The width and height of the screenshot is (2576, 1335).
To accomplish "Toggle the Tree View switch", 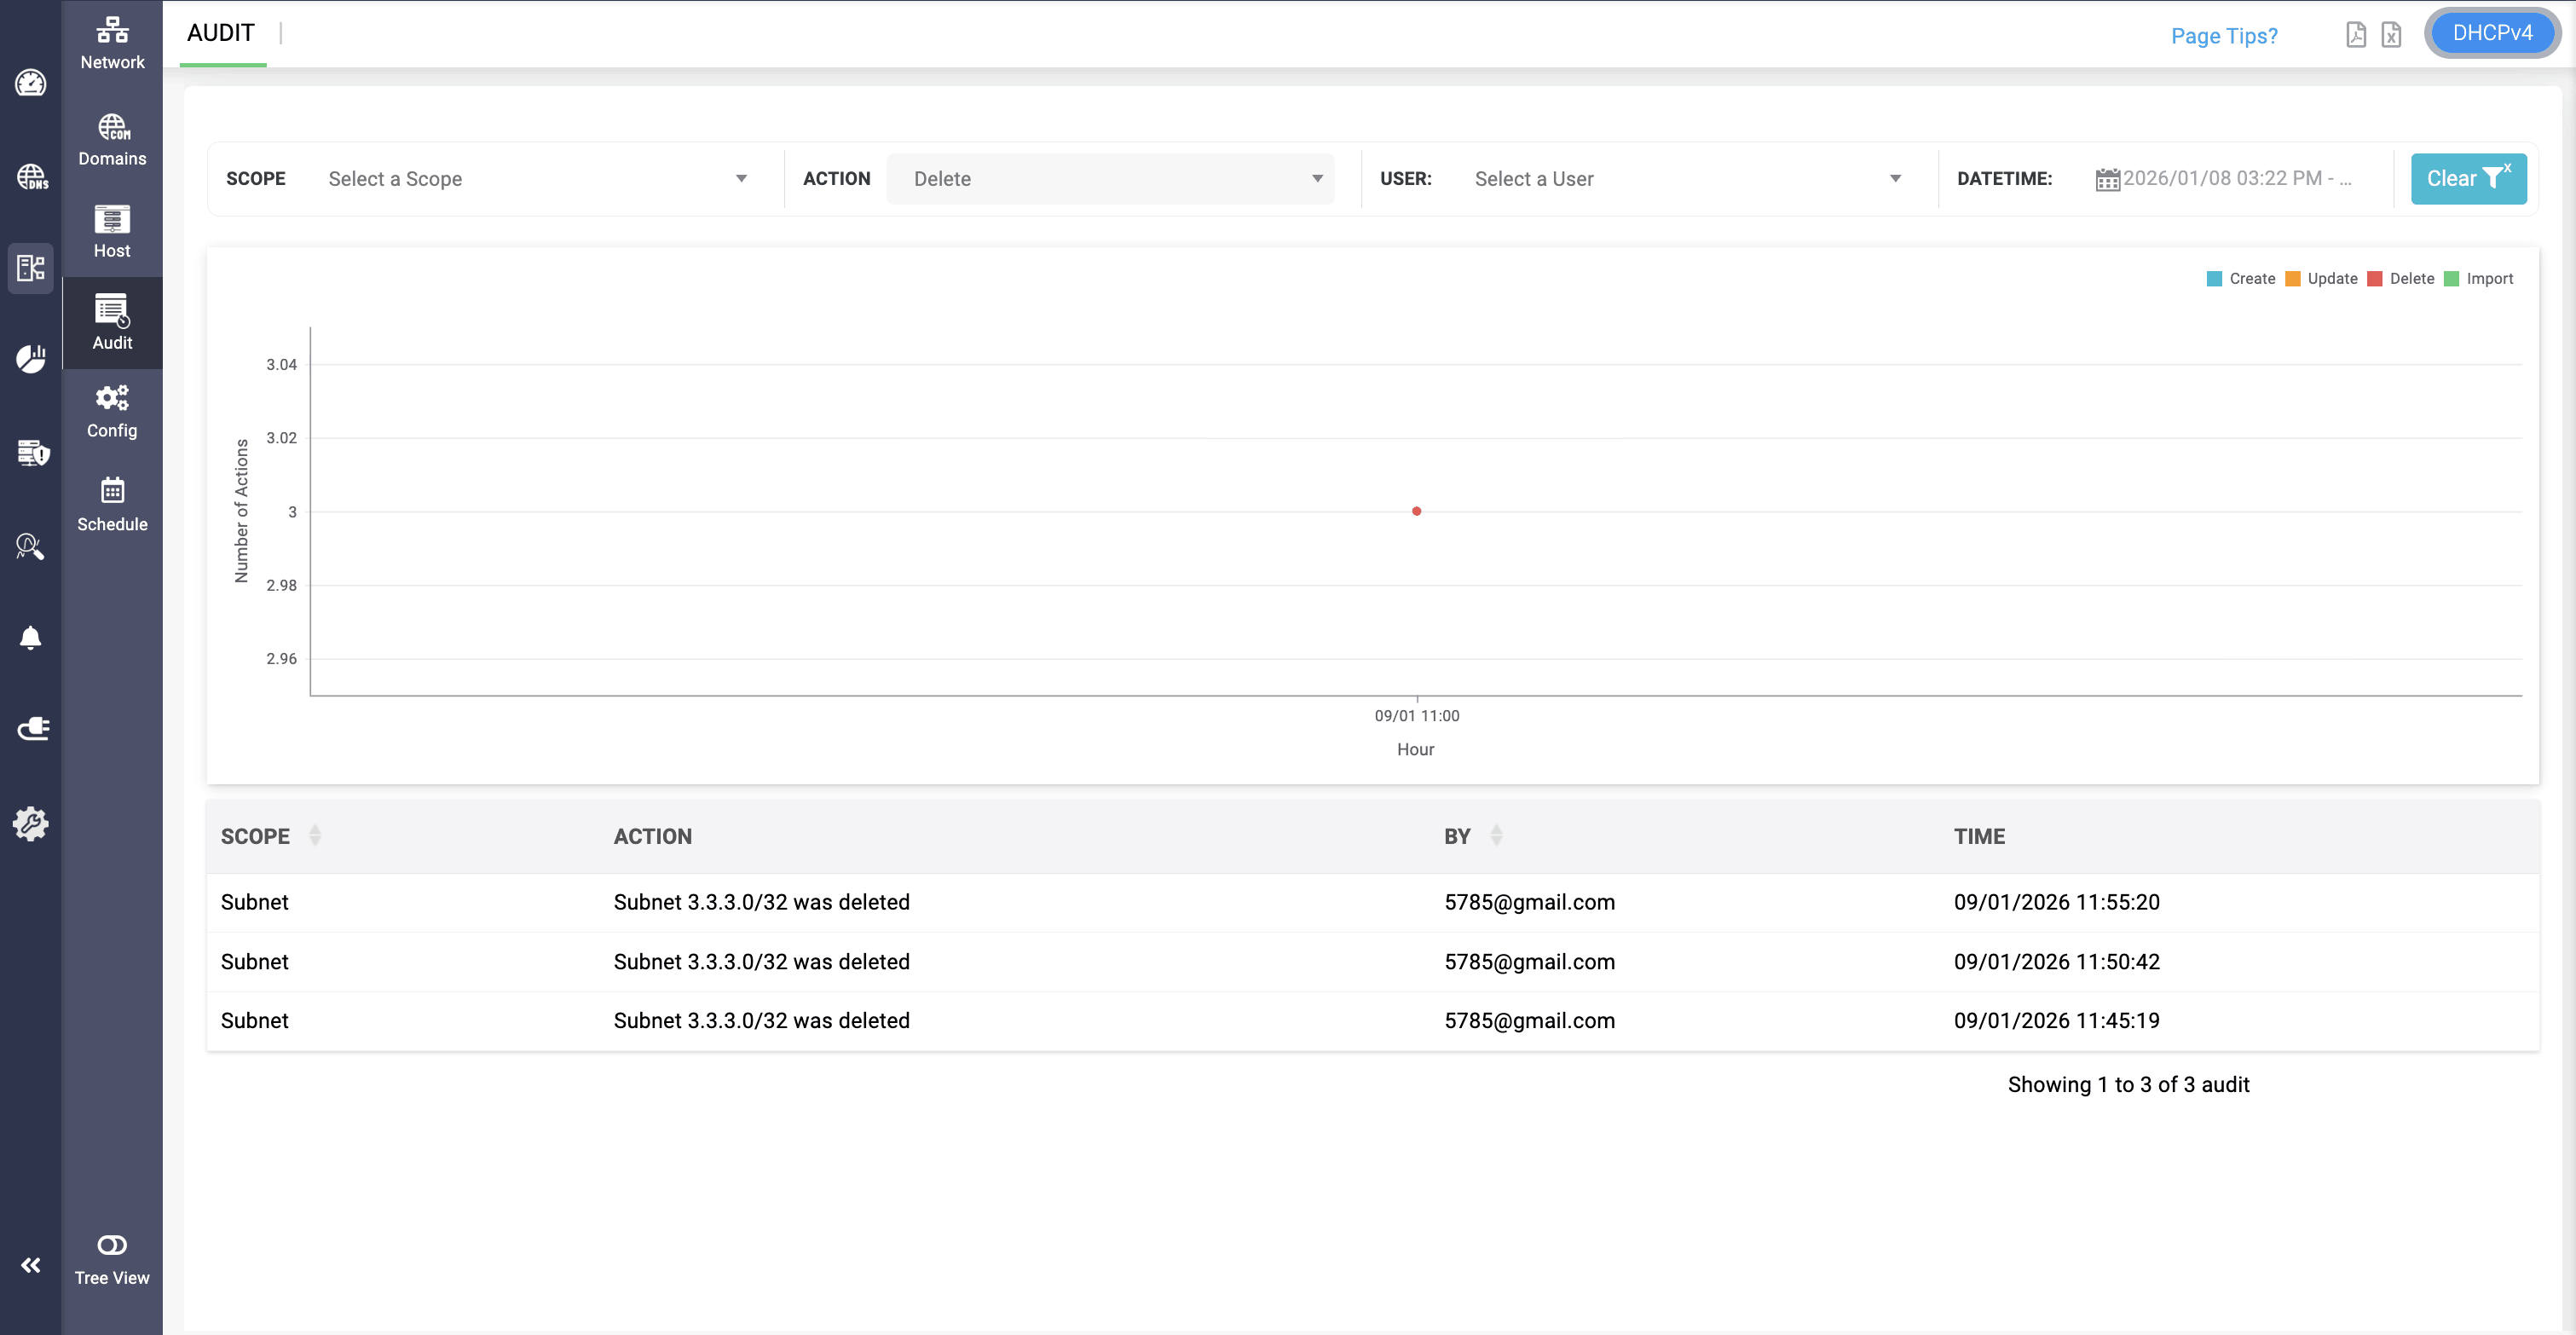I will click(112, 1245).
